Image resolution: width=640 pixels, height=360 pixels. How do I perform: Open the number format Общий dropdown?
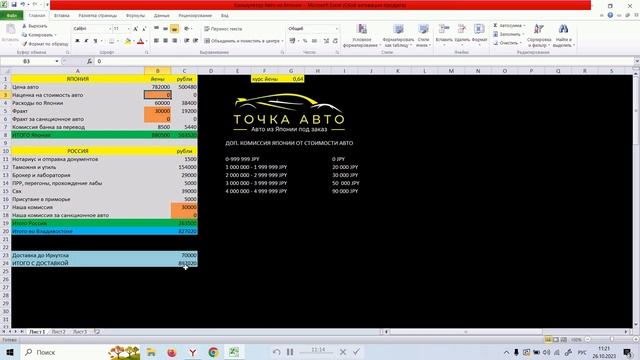tap(337, 29)
